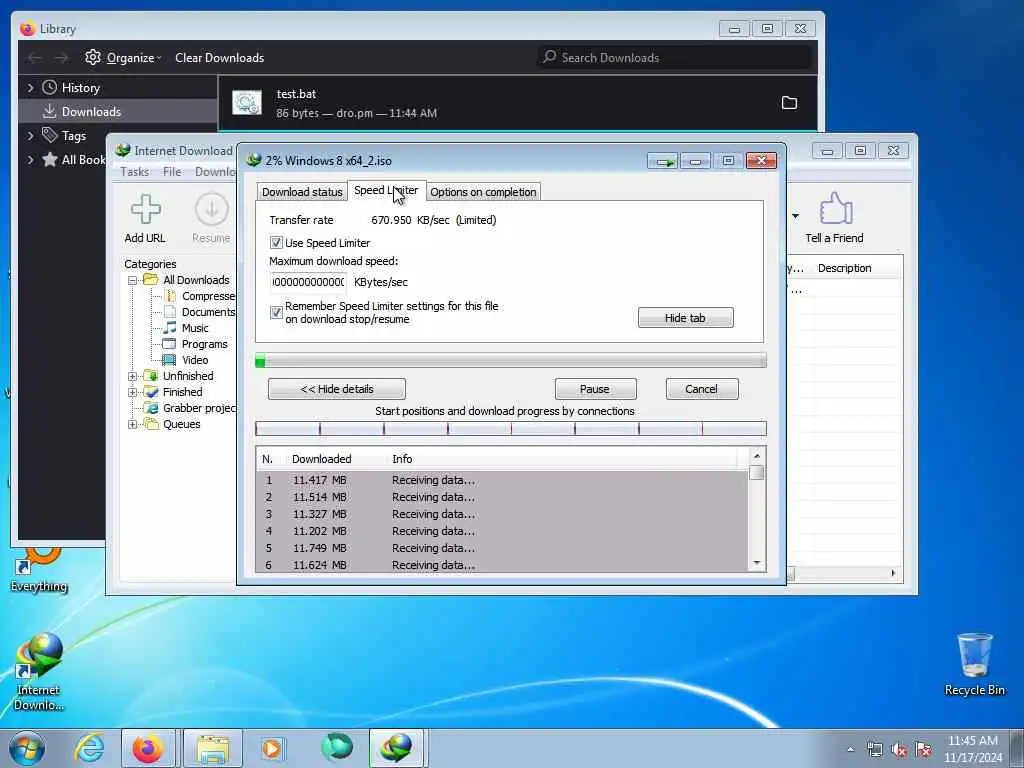Viewport: 1024px width, 768px height.
Task: Click the Downloaded column header
Action: pos(321,459)
